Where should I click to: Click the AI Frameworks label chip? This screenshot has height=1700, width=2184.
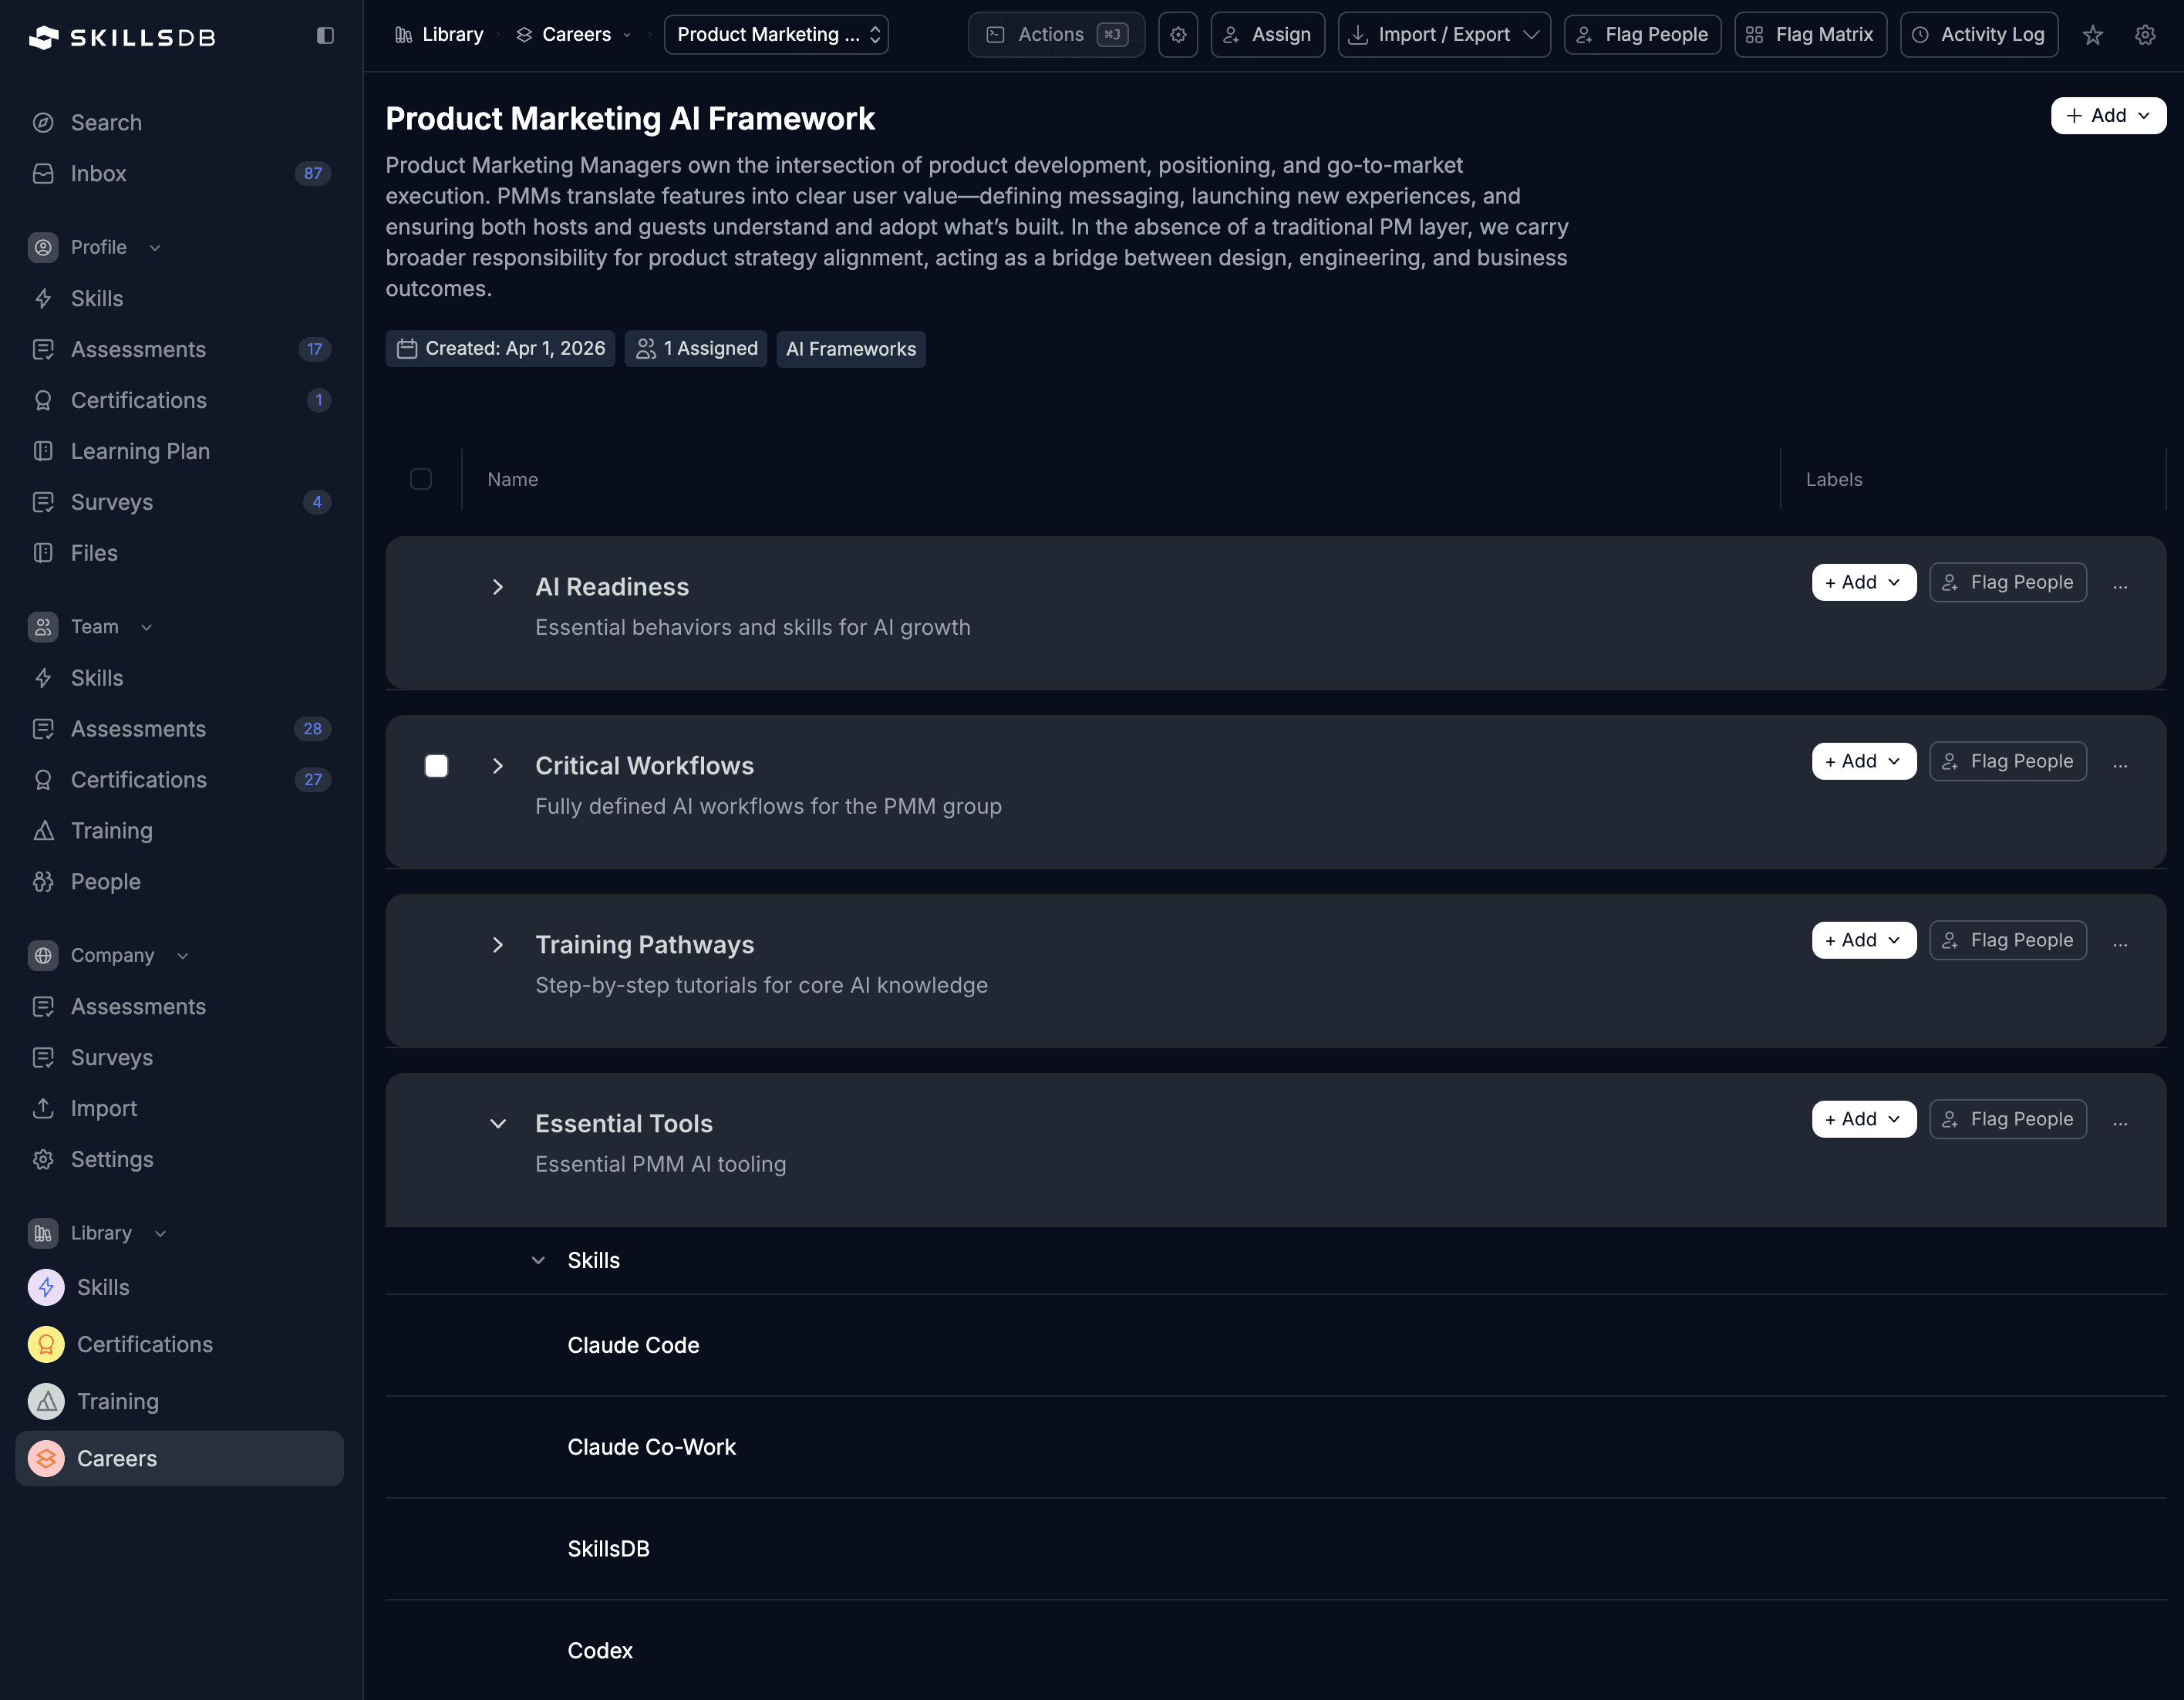pyautogui.click(x=851, y=348)
